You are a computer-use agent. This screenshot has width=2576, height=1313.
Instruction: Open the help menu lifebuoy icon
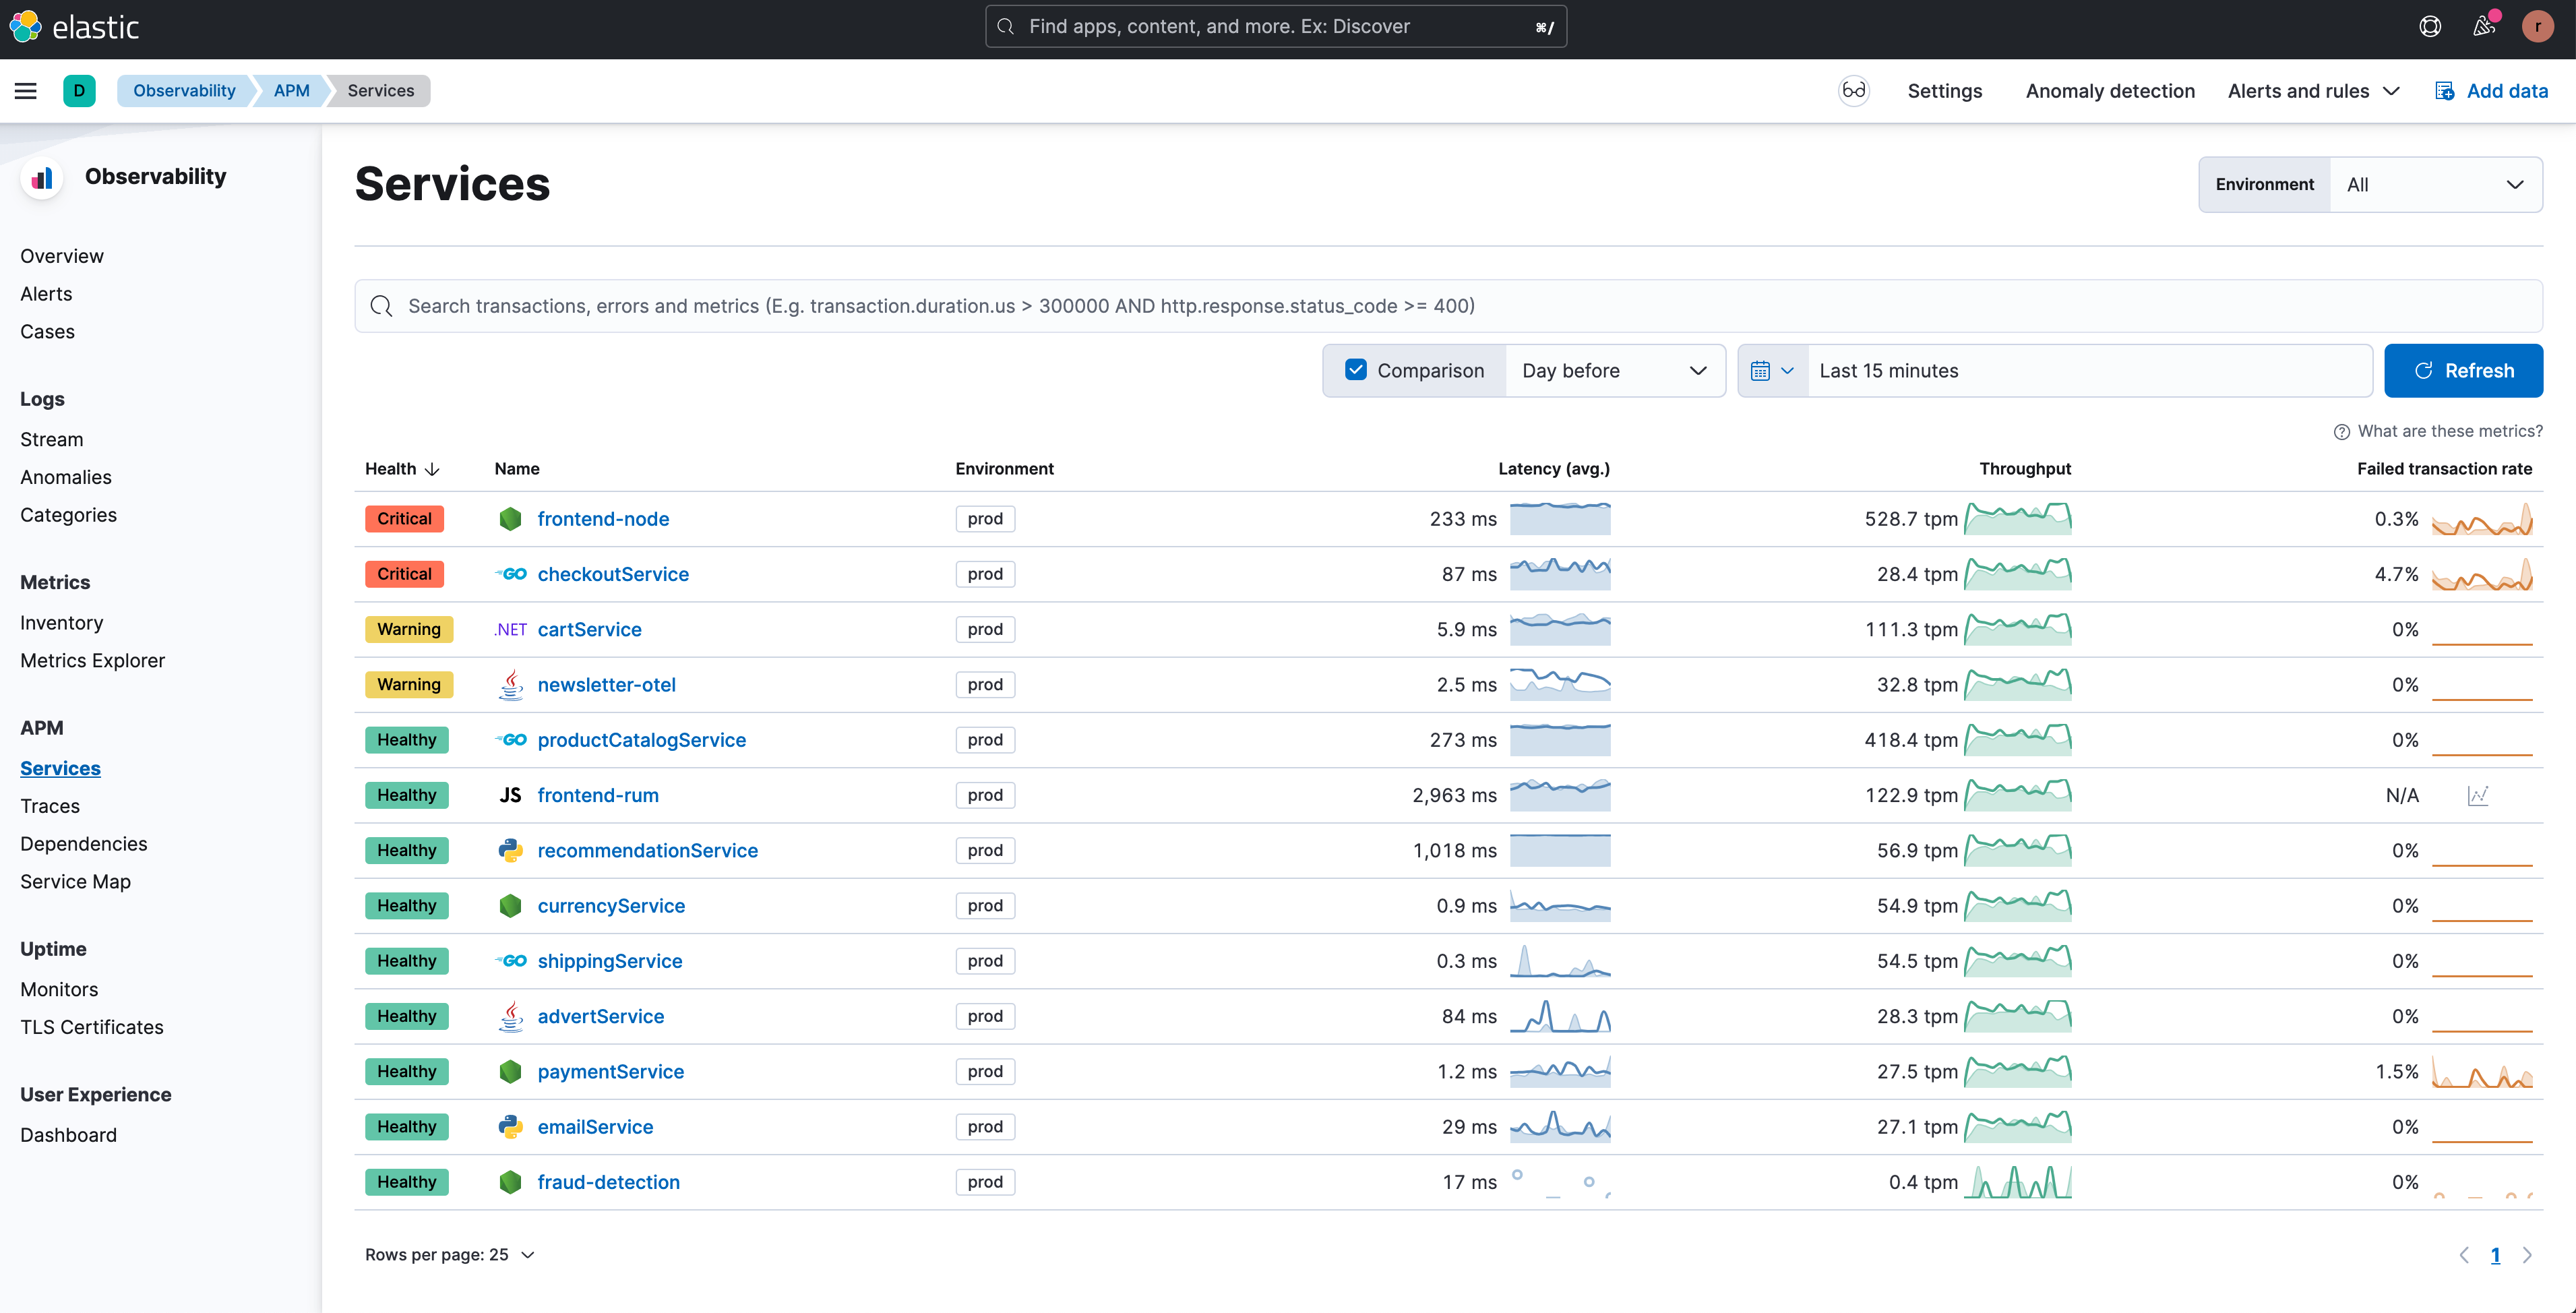coord(2430,27)
